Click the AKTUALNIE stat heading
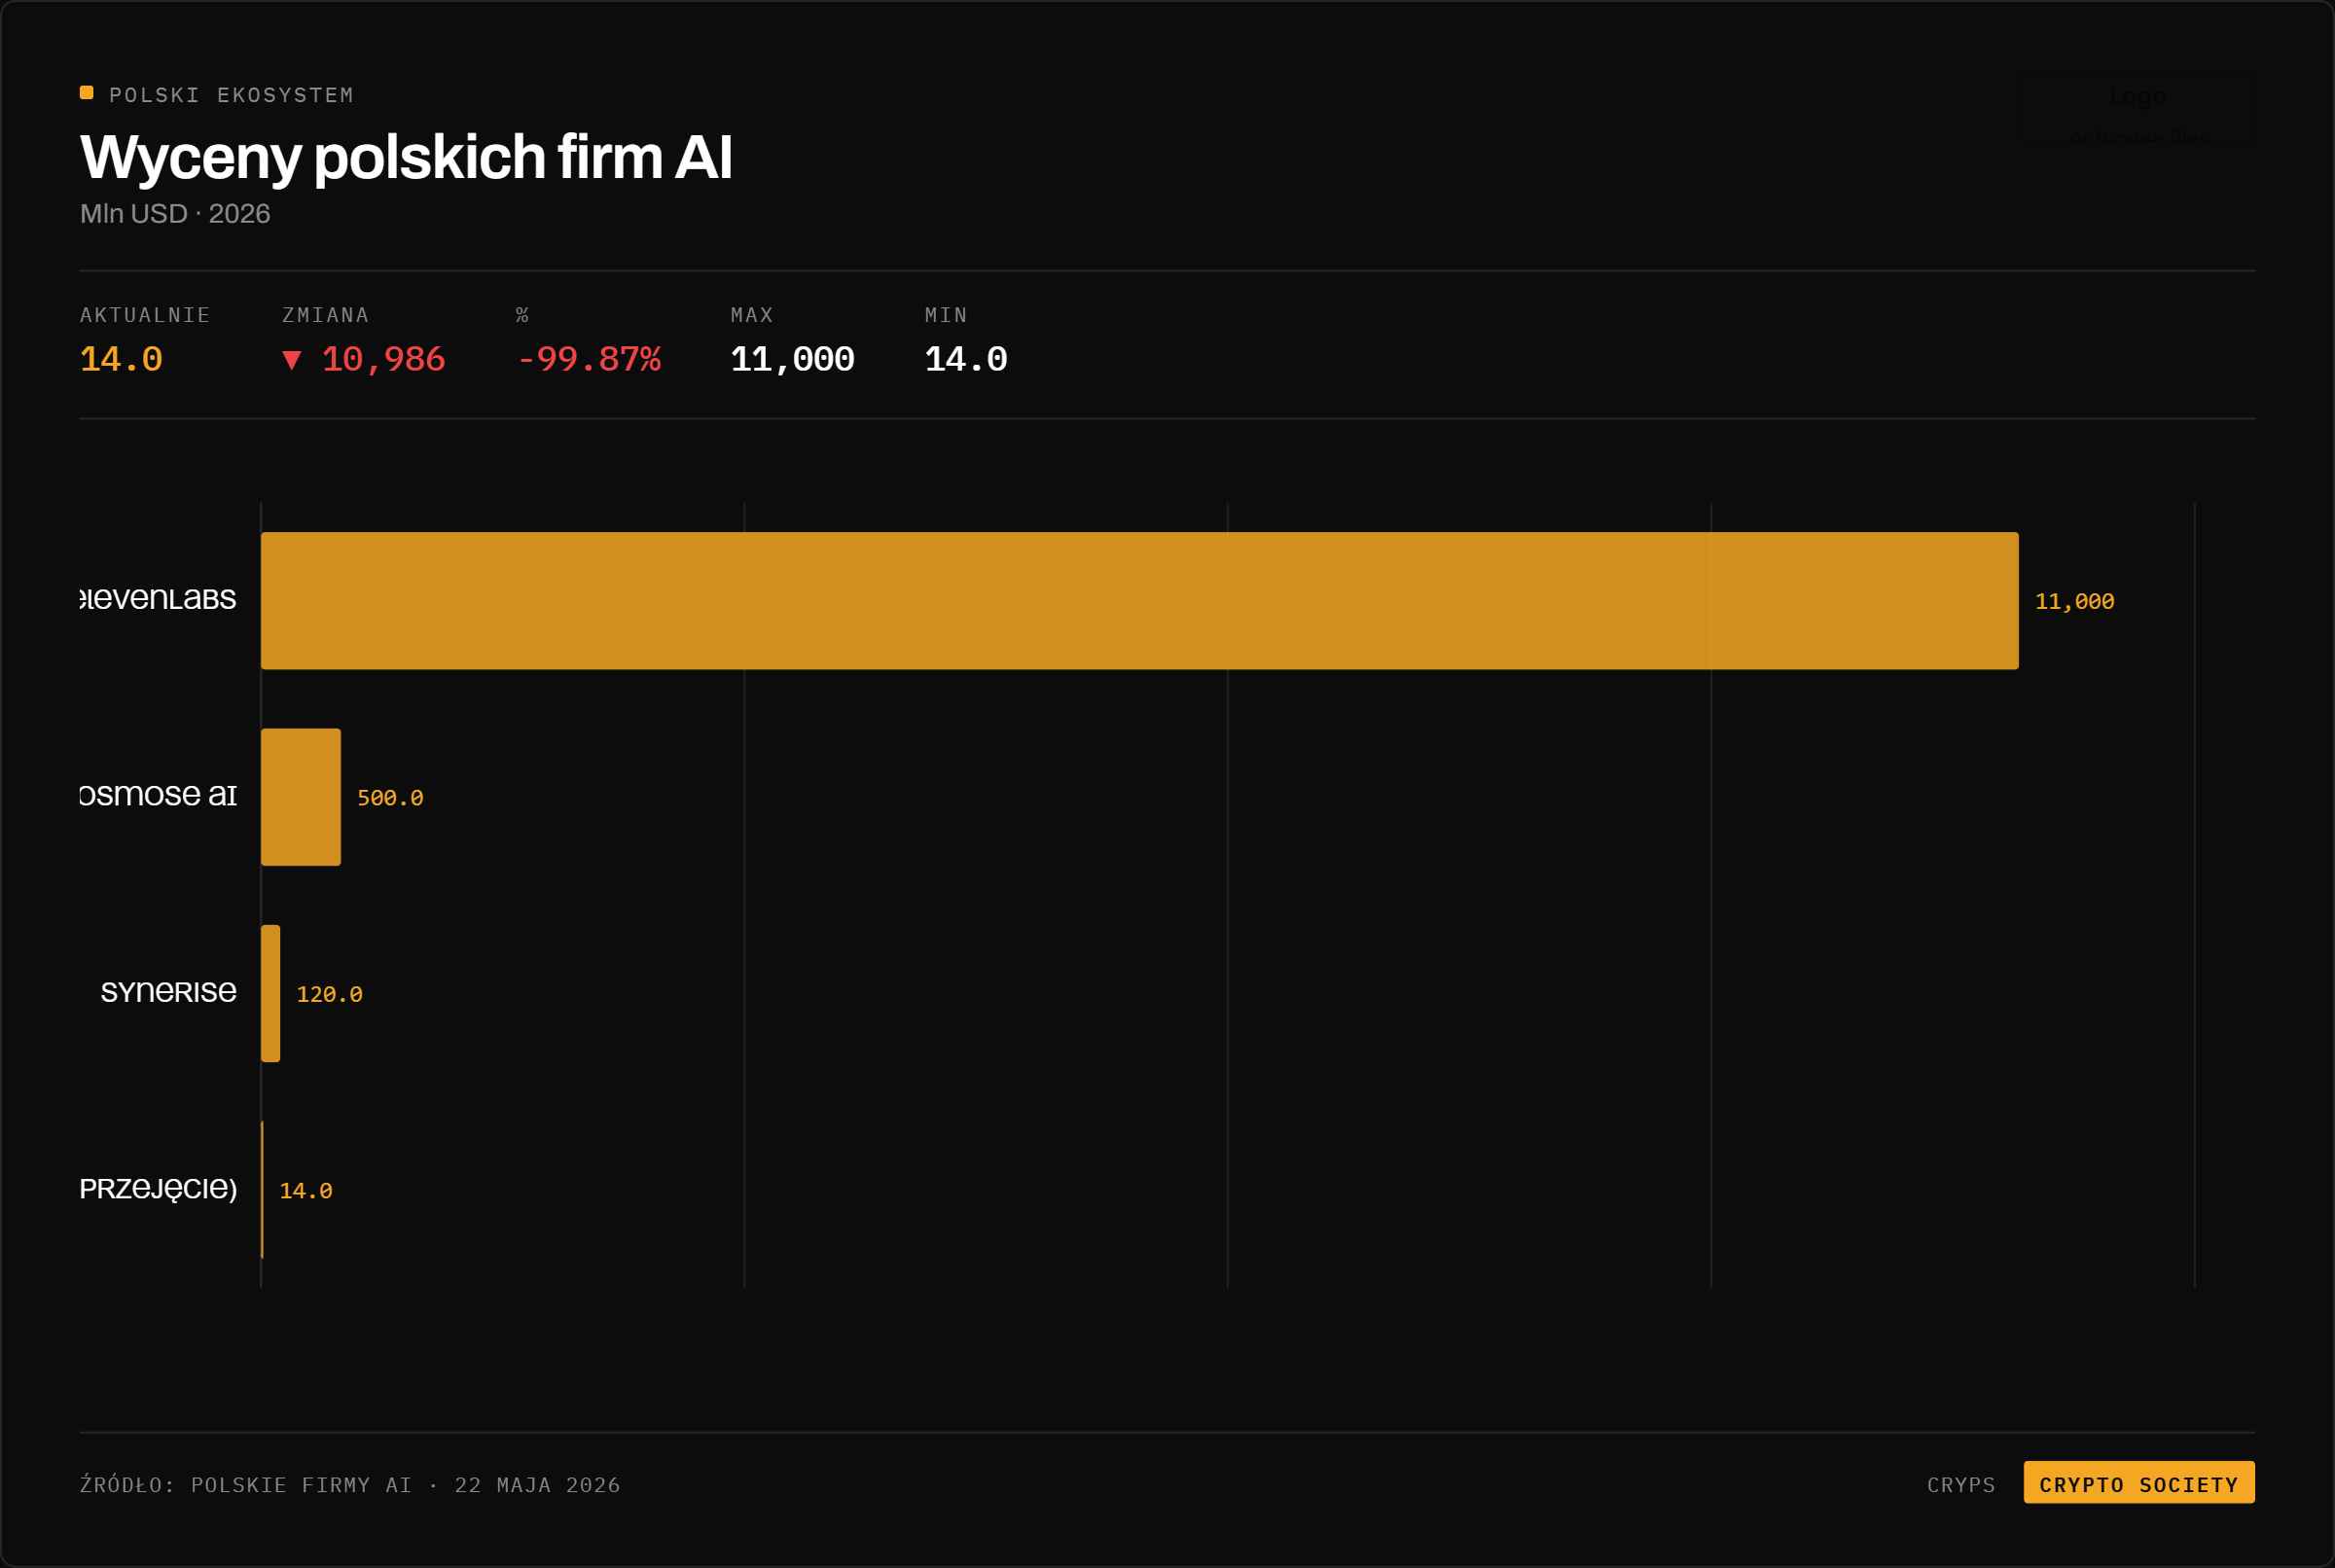The width and height of the screenshot is (2335, 1568). coord(145,315)
